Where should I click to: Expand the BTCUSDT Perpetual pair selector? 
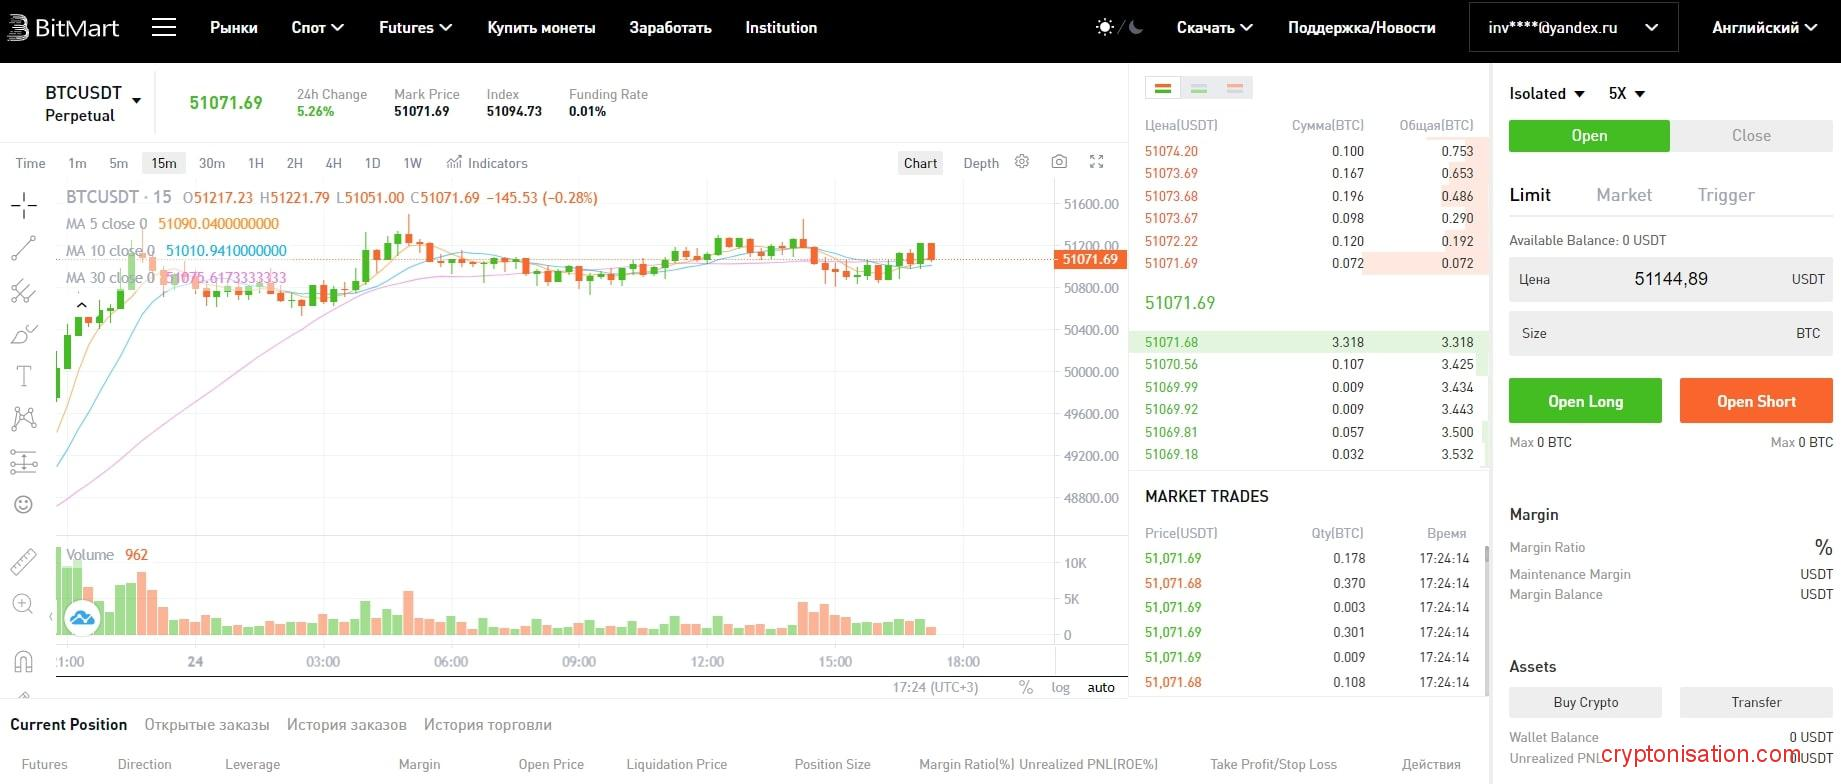coord(136,101)
